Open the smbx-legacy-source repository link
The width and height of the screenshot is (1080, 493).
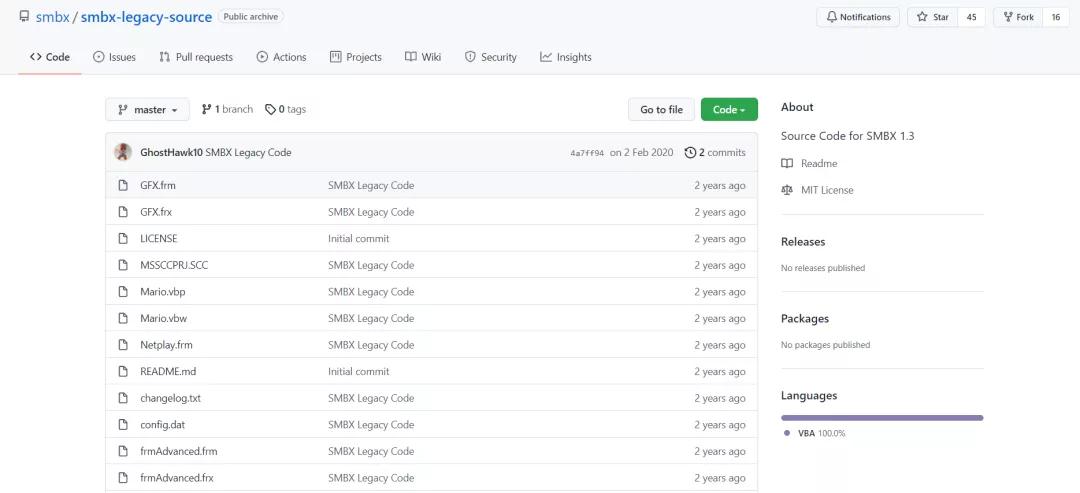147,17
